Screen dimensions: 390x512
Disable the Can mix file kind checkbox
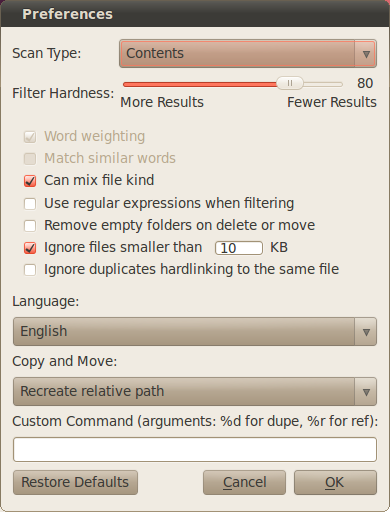(x=30, y=181)
